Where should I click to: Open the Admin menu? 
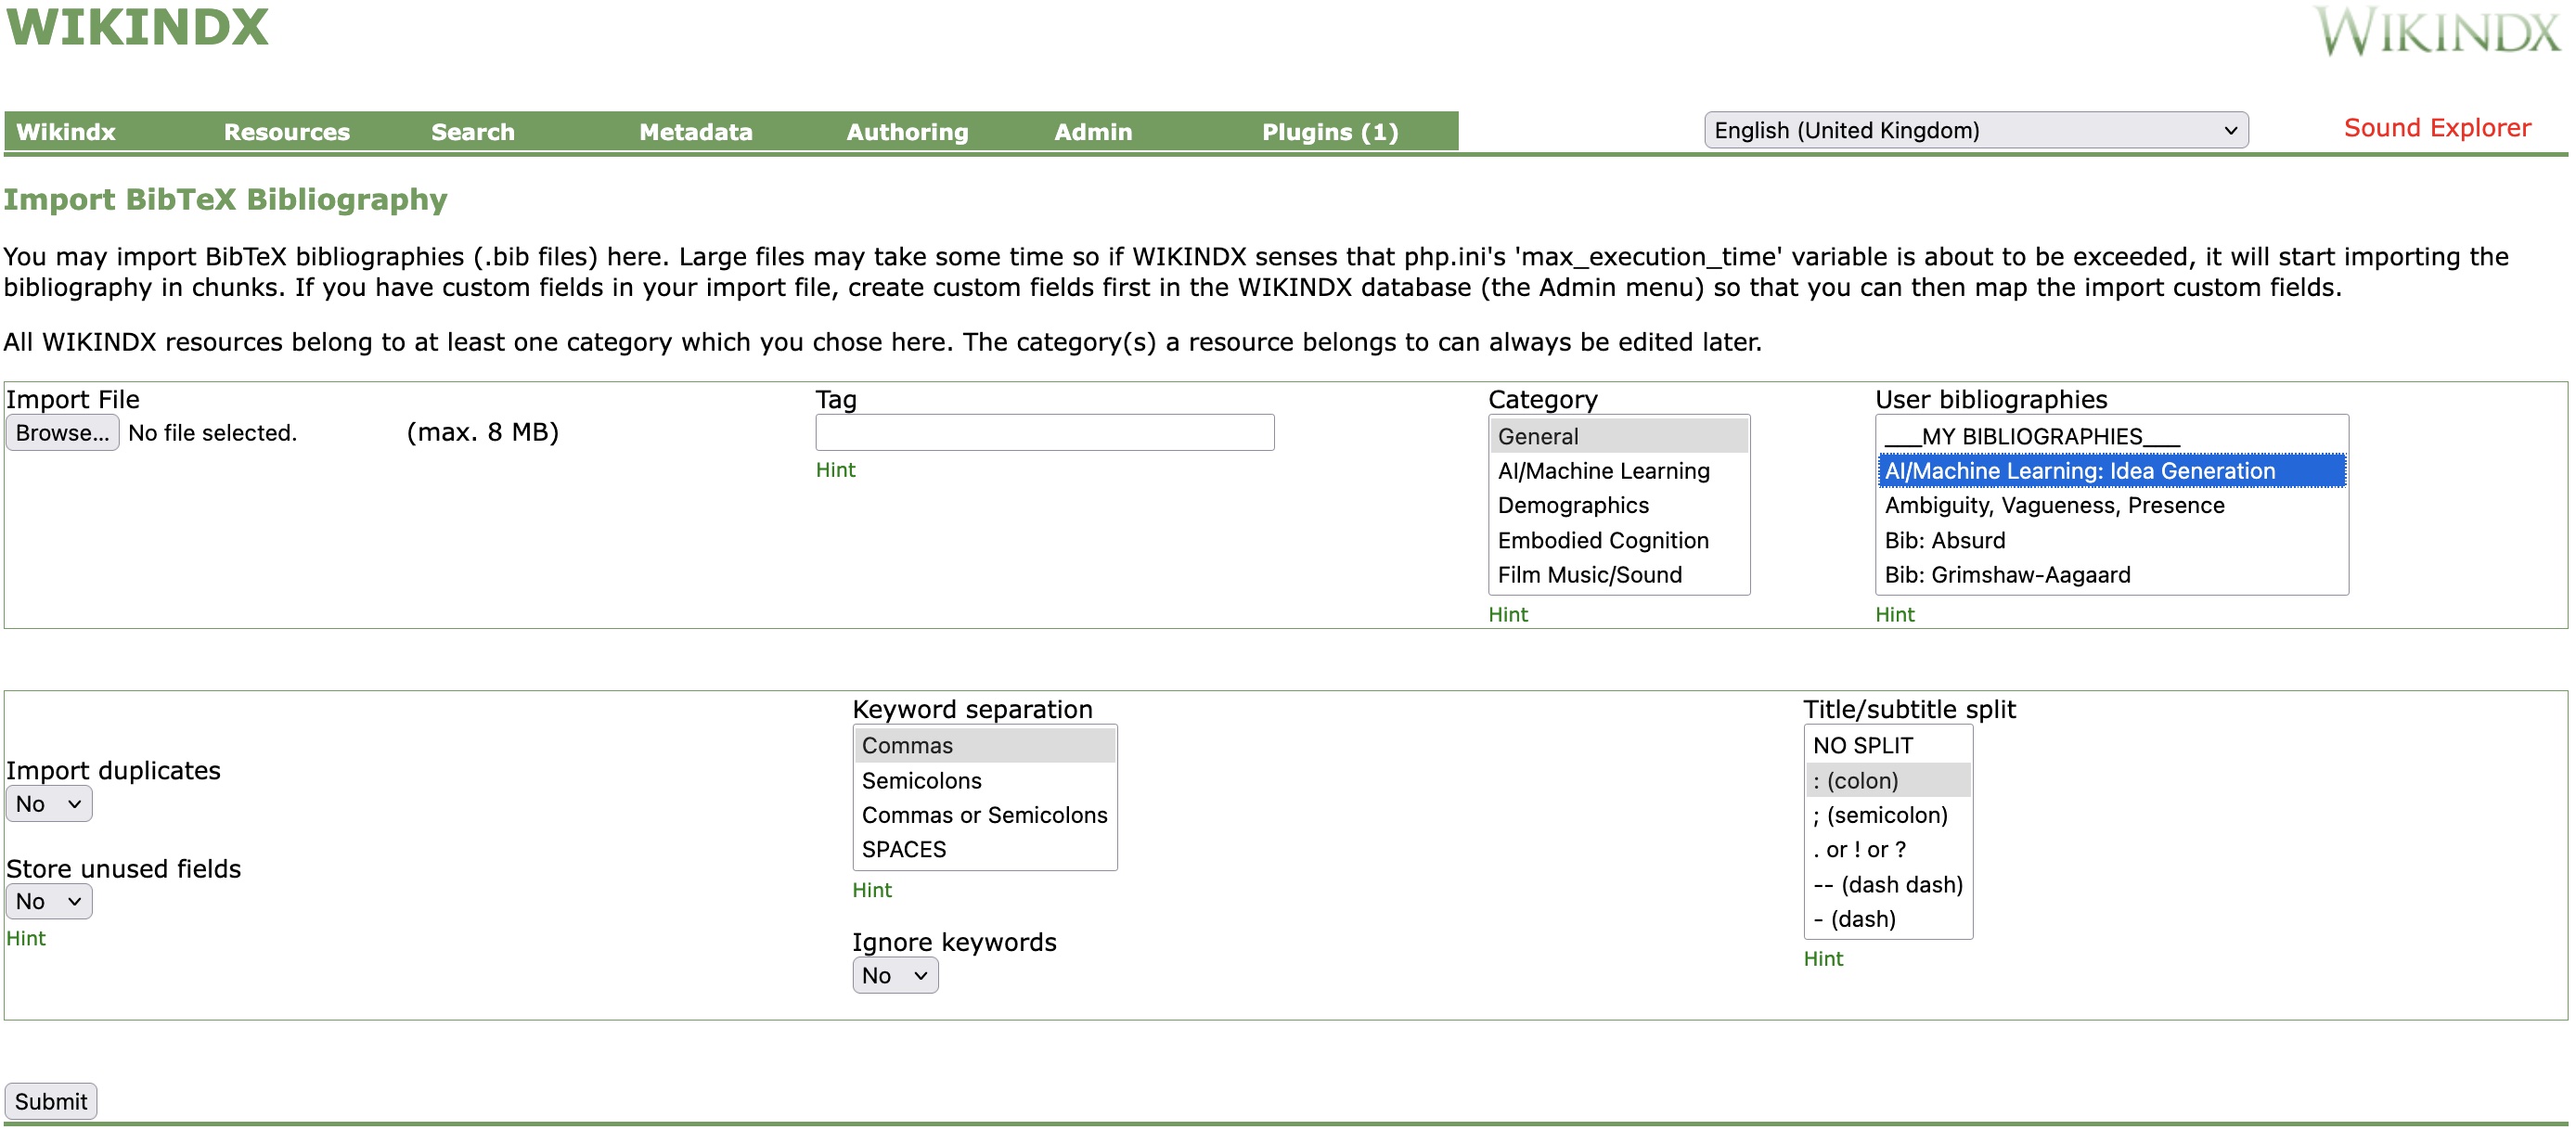[x=1092, y=132]
